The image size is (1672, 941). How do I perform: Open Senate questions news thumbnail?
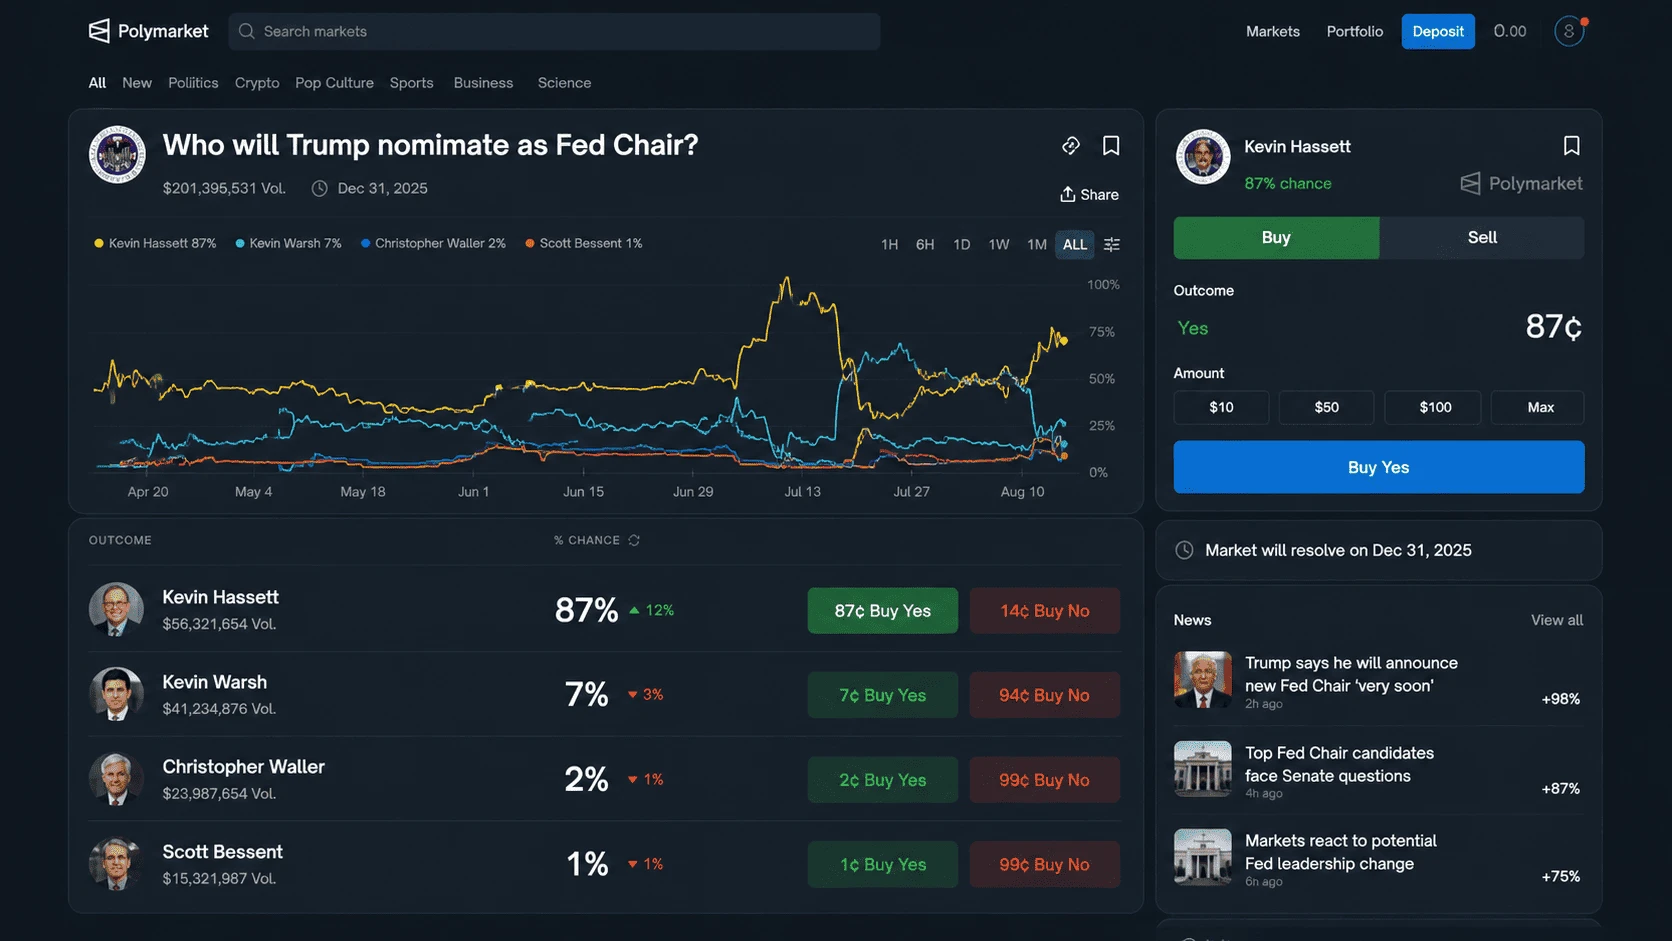pyautogui.click(x=1203, y=769)
